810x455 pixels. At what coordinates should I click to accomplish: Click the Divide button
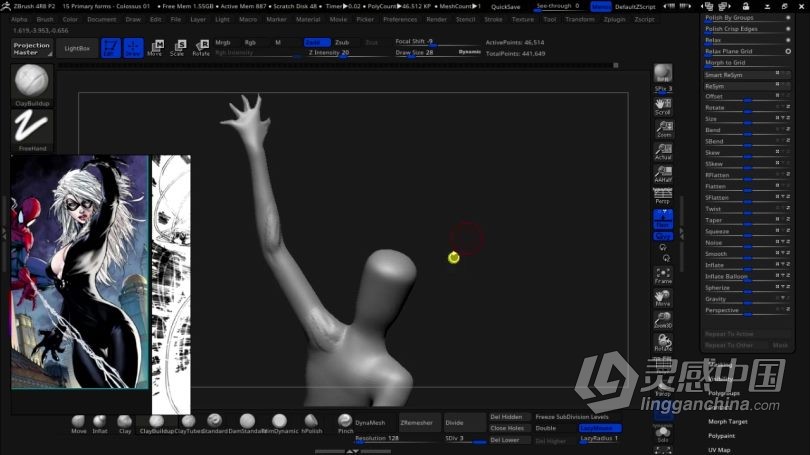(464, 422)
